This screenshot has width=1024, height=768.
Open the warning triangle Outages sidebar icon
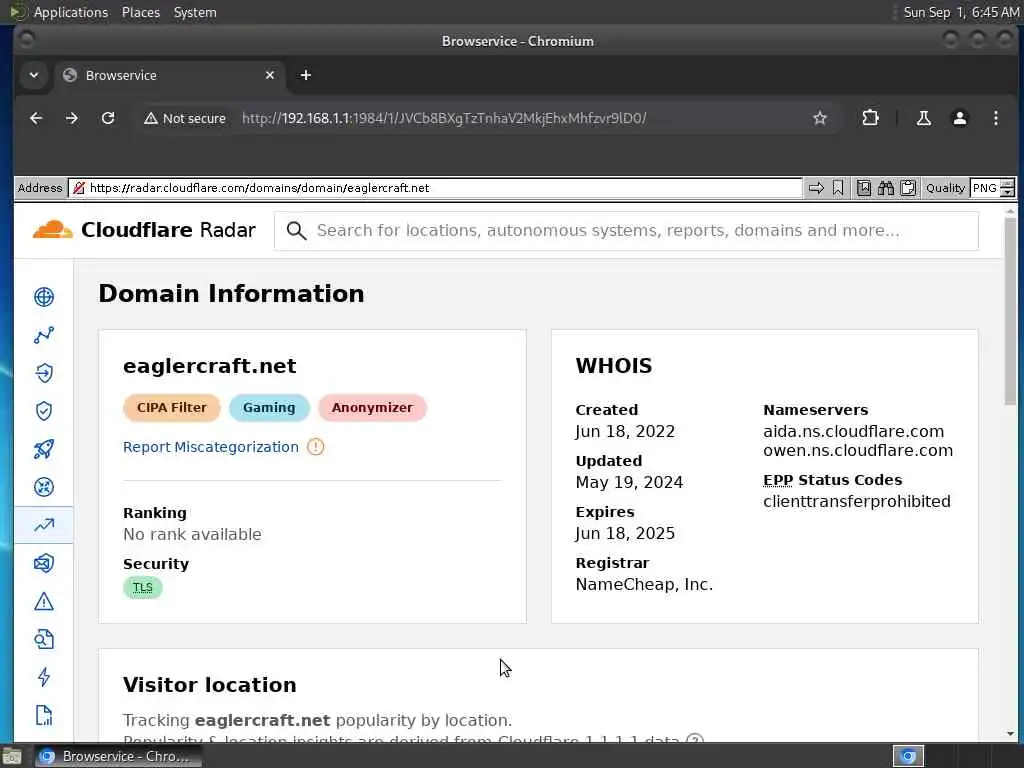click(x=44, y=601)
